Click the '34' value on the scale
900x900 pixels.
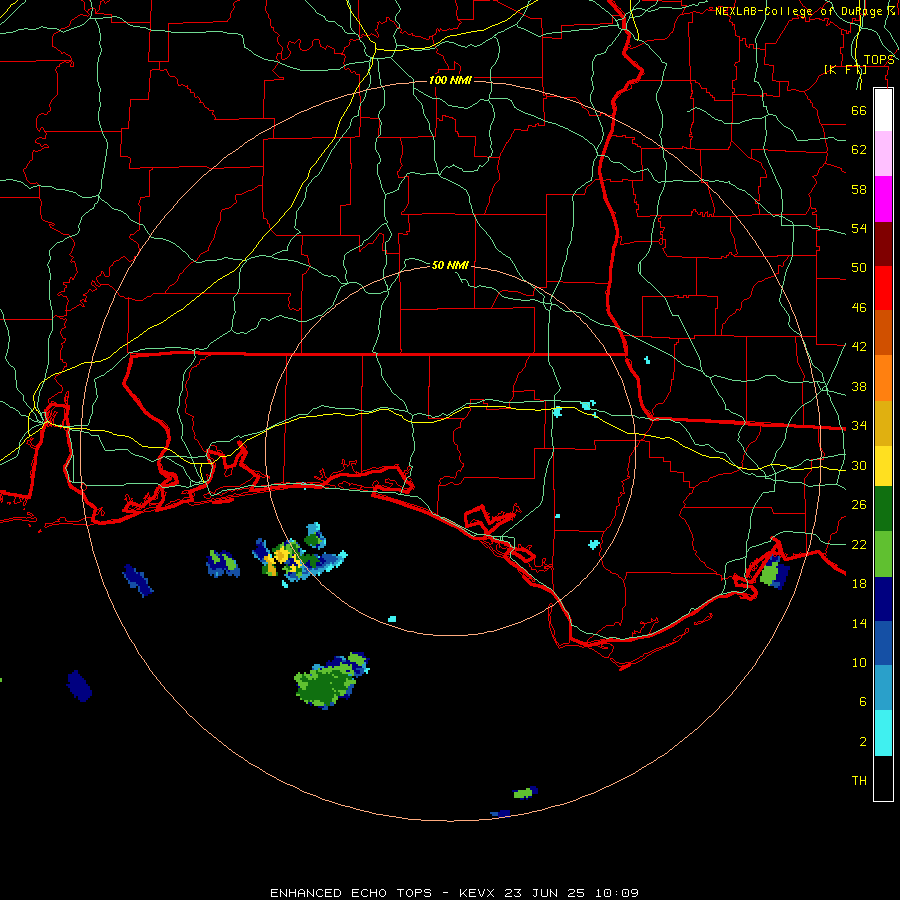click(x=859, y=426)
